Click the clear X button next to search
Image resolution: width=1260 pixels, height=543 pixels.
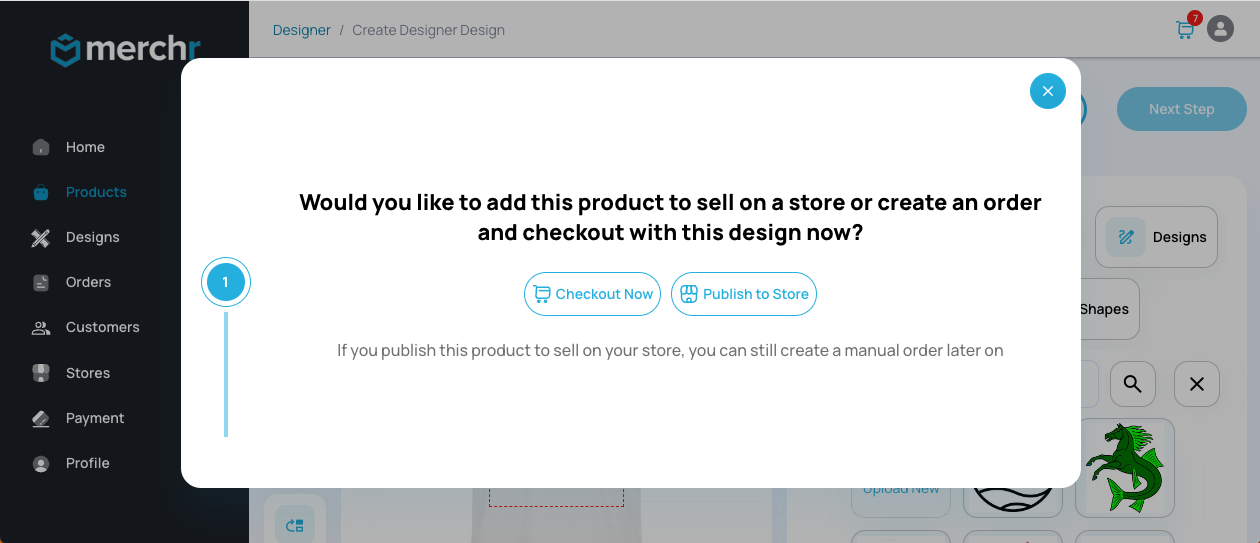coord(1197,384)
